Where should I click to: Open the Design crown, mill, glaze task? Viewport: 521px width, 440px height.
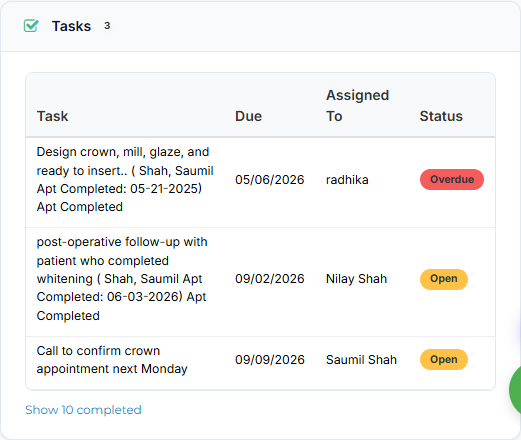point(125,179)
